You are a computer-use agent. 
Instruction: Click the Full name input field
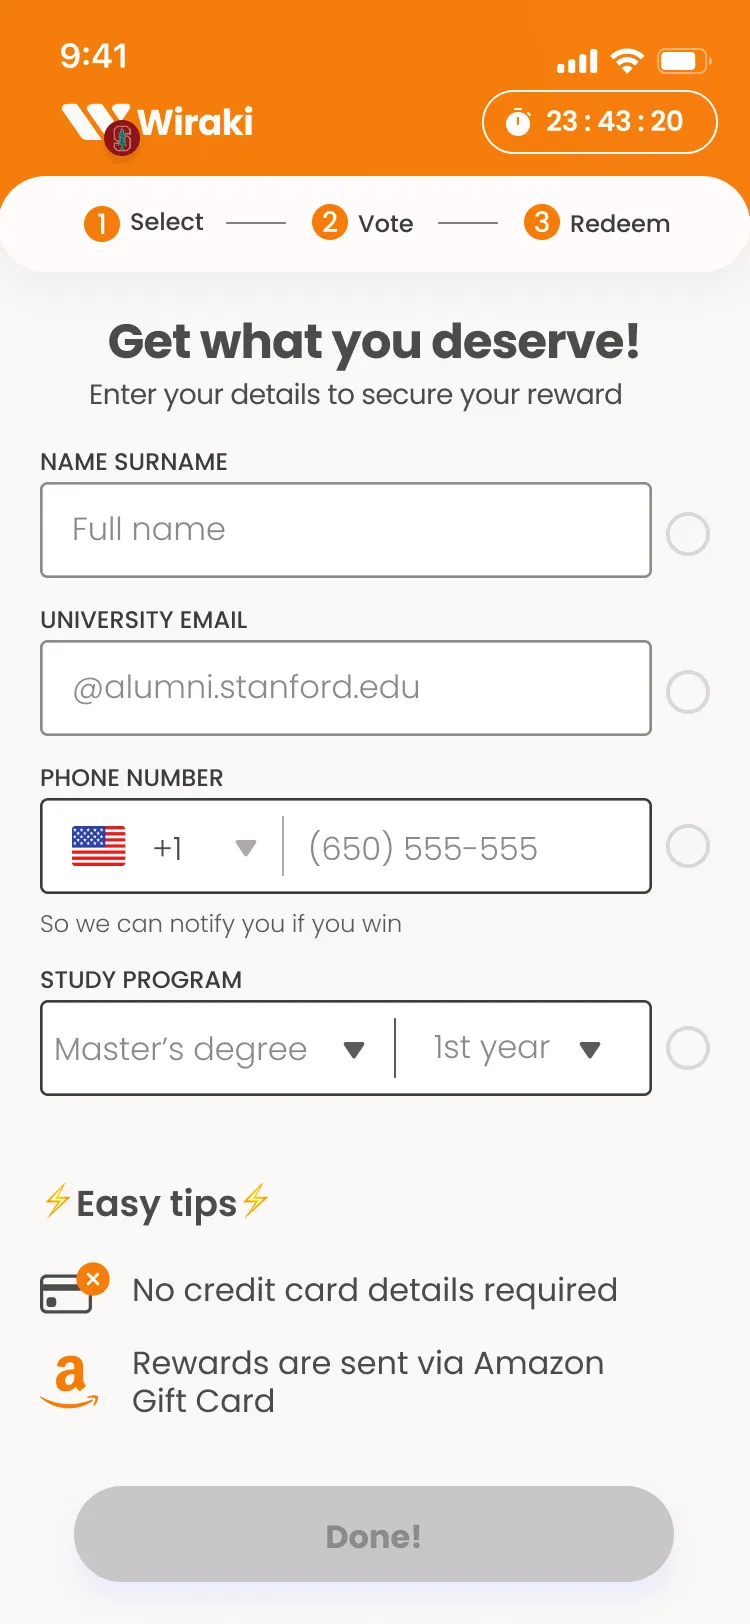346,530
